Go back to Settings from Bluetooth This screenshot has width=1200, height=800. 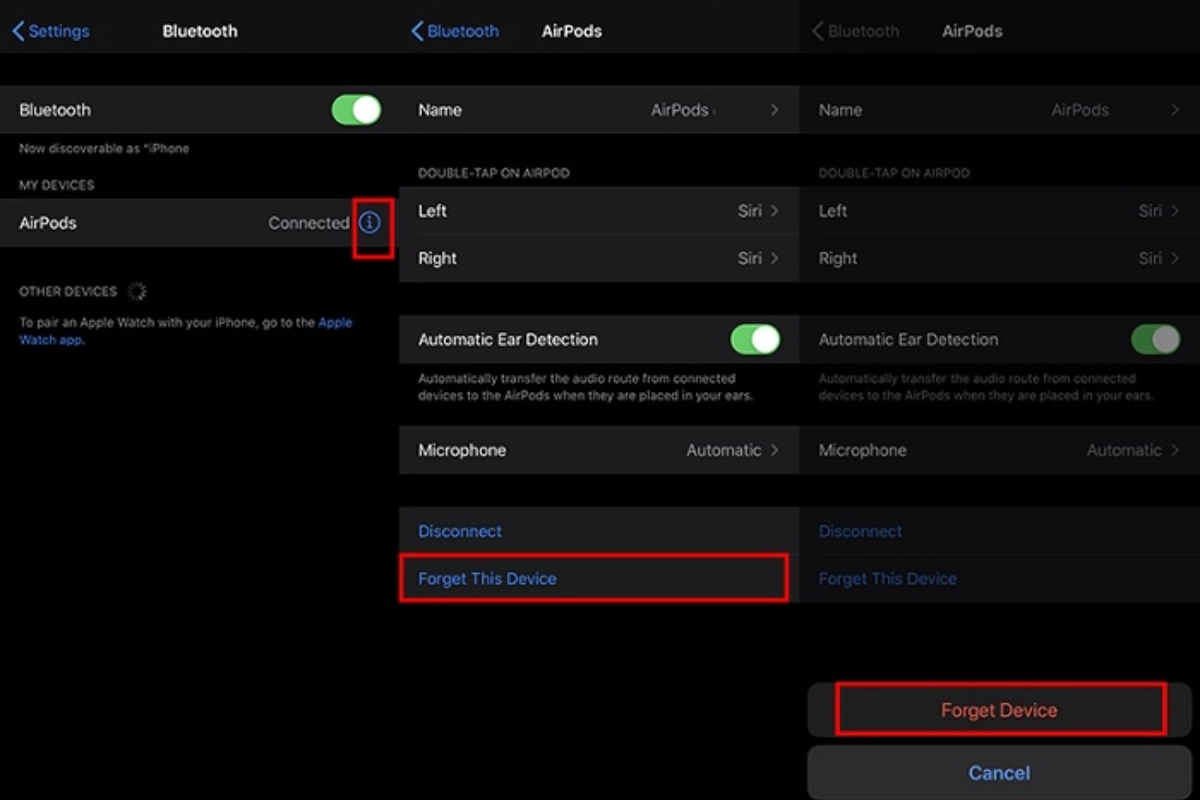point(50,31)
